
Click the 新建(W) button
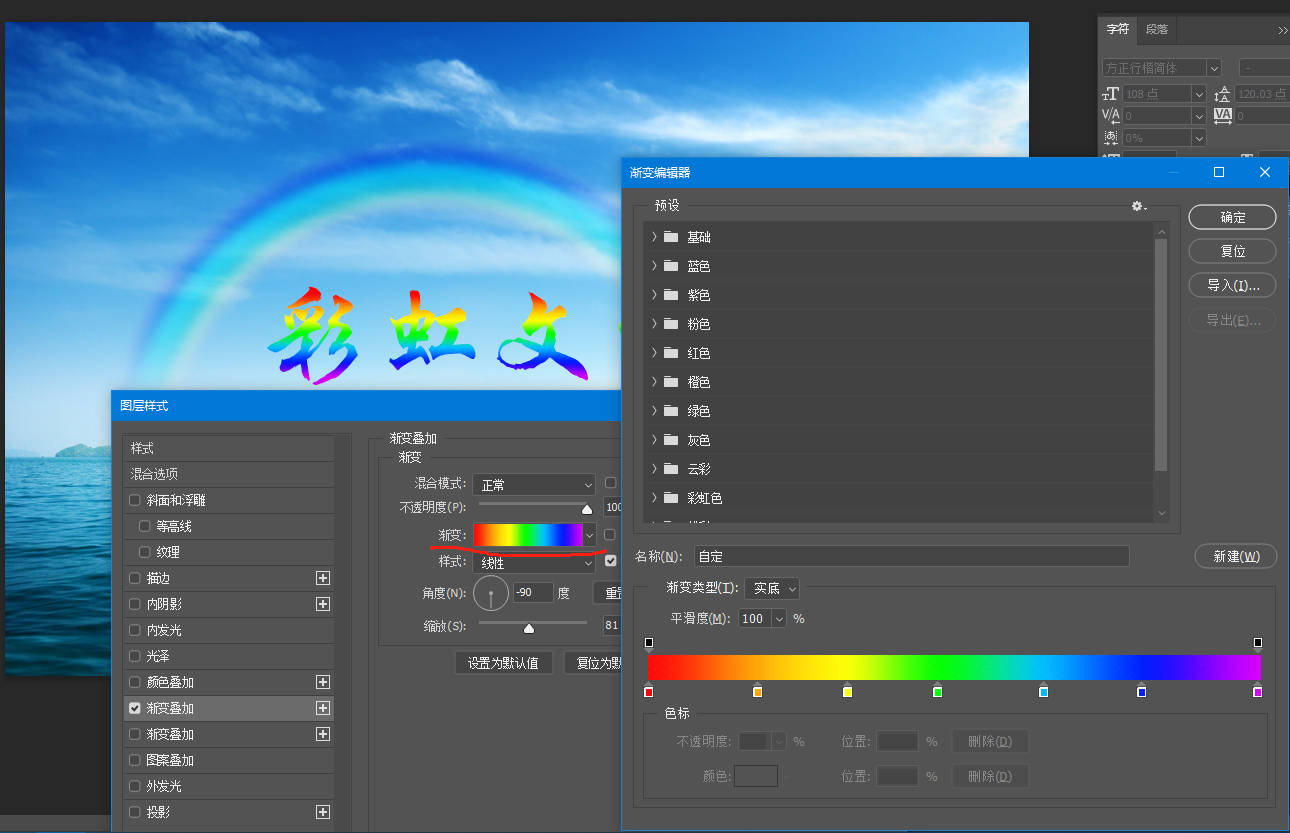(x=1235, y=556)
